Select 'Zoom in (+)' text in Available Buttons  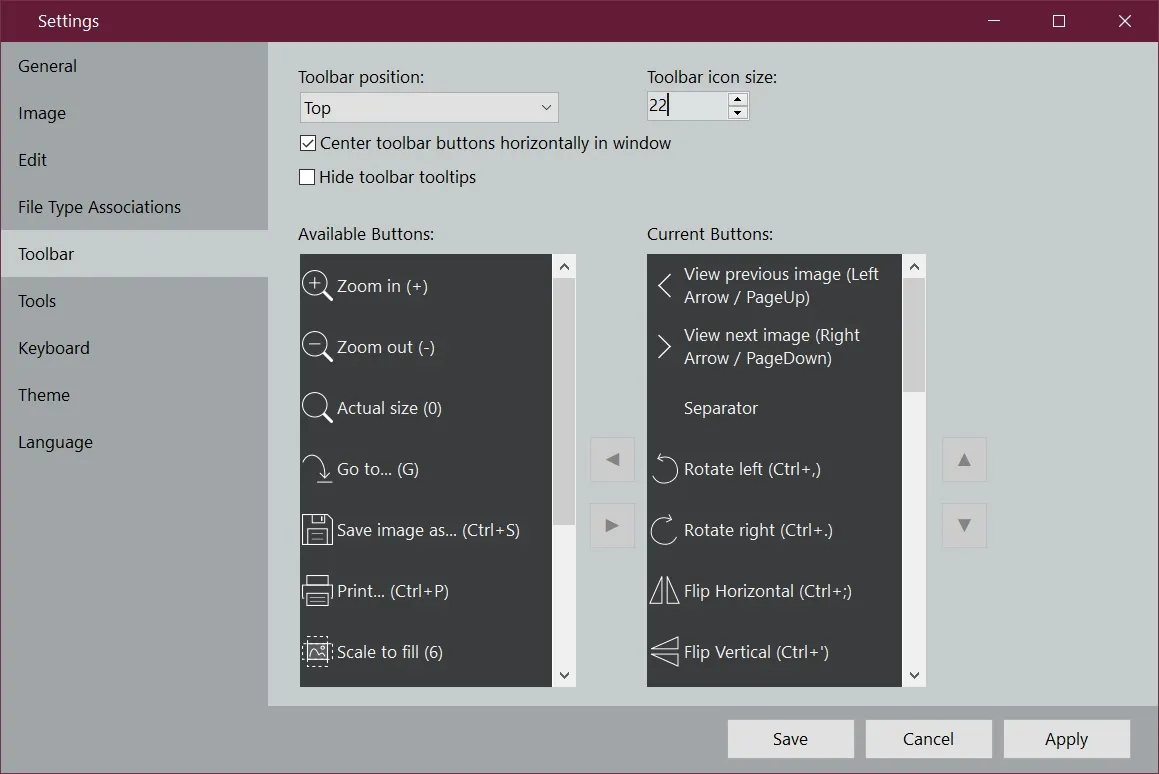(382, 286)
